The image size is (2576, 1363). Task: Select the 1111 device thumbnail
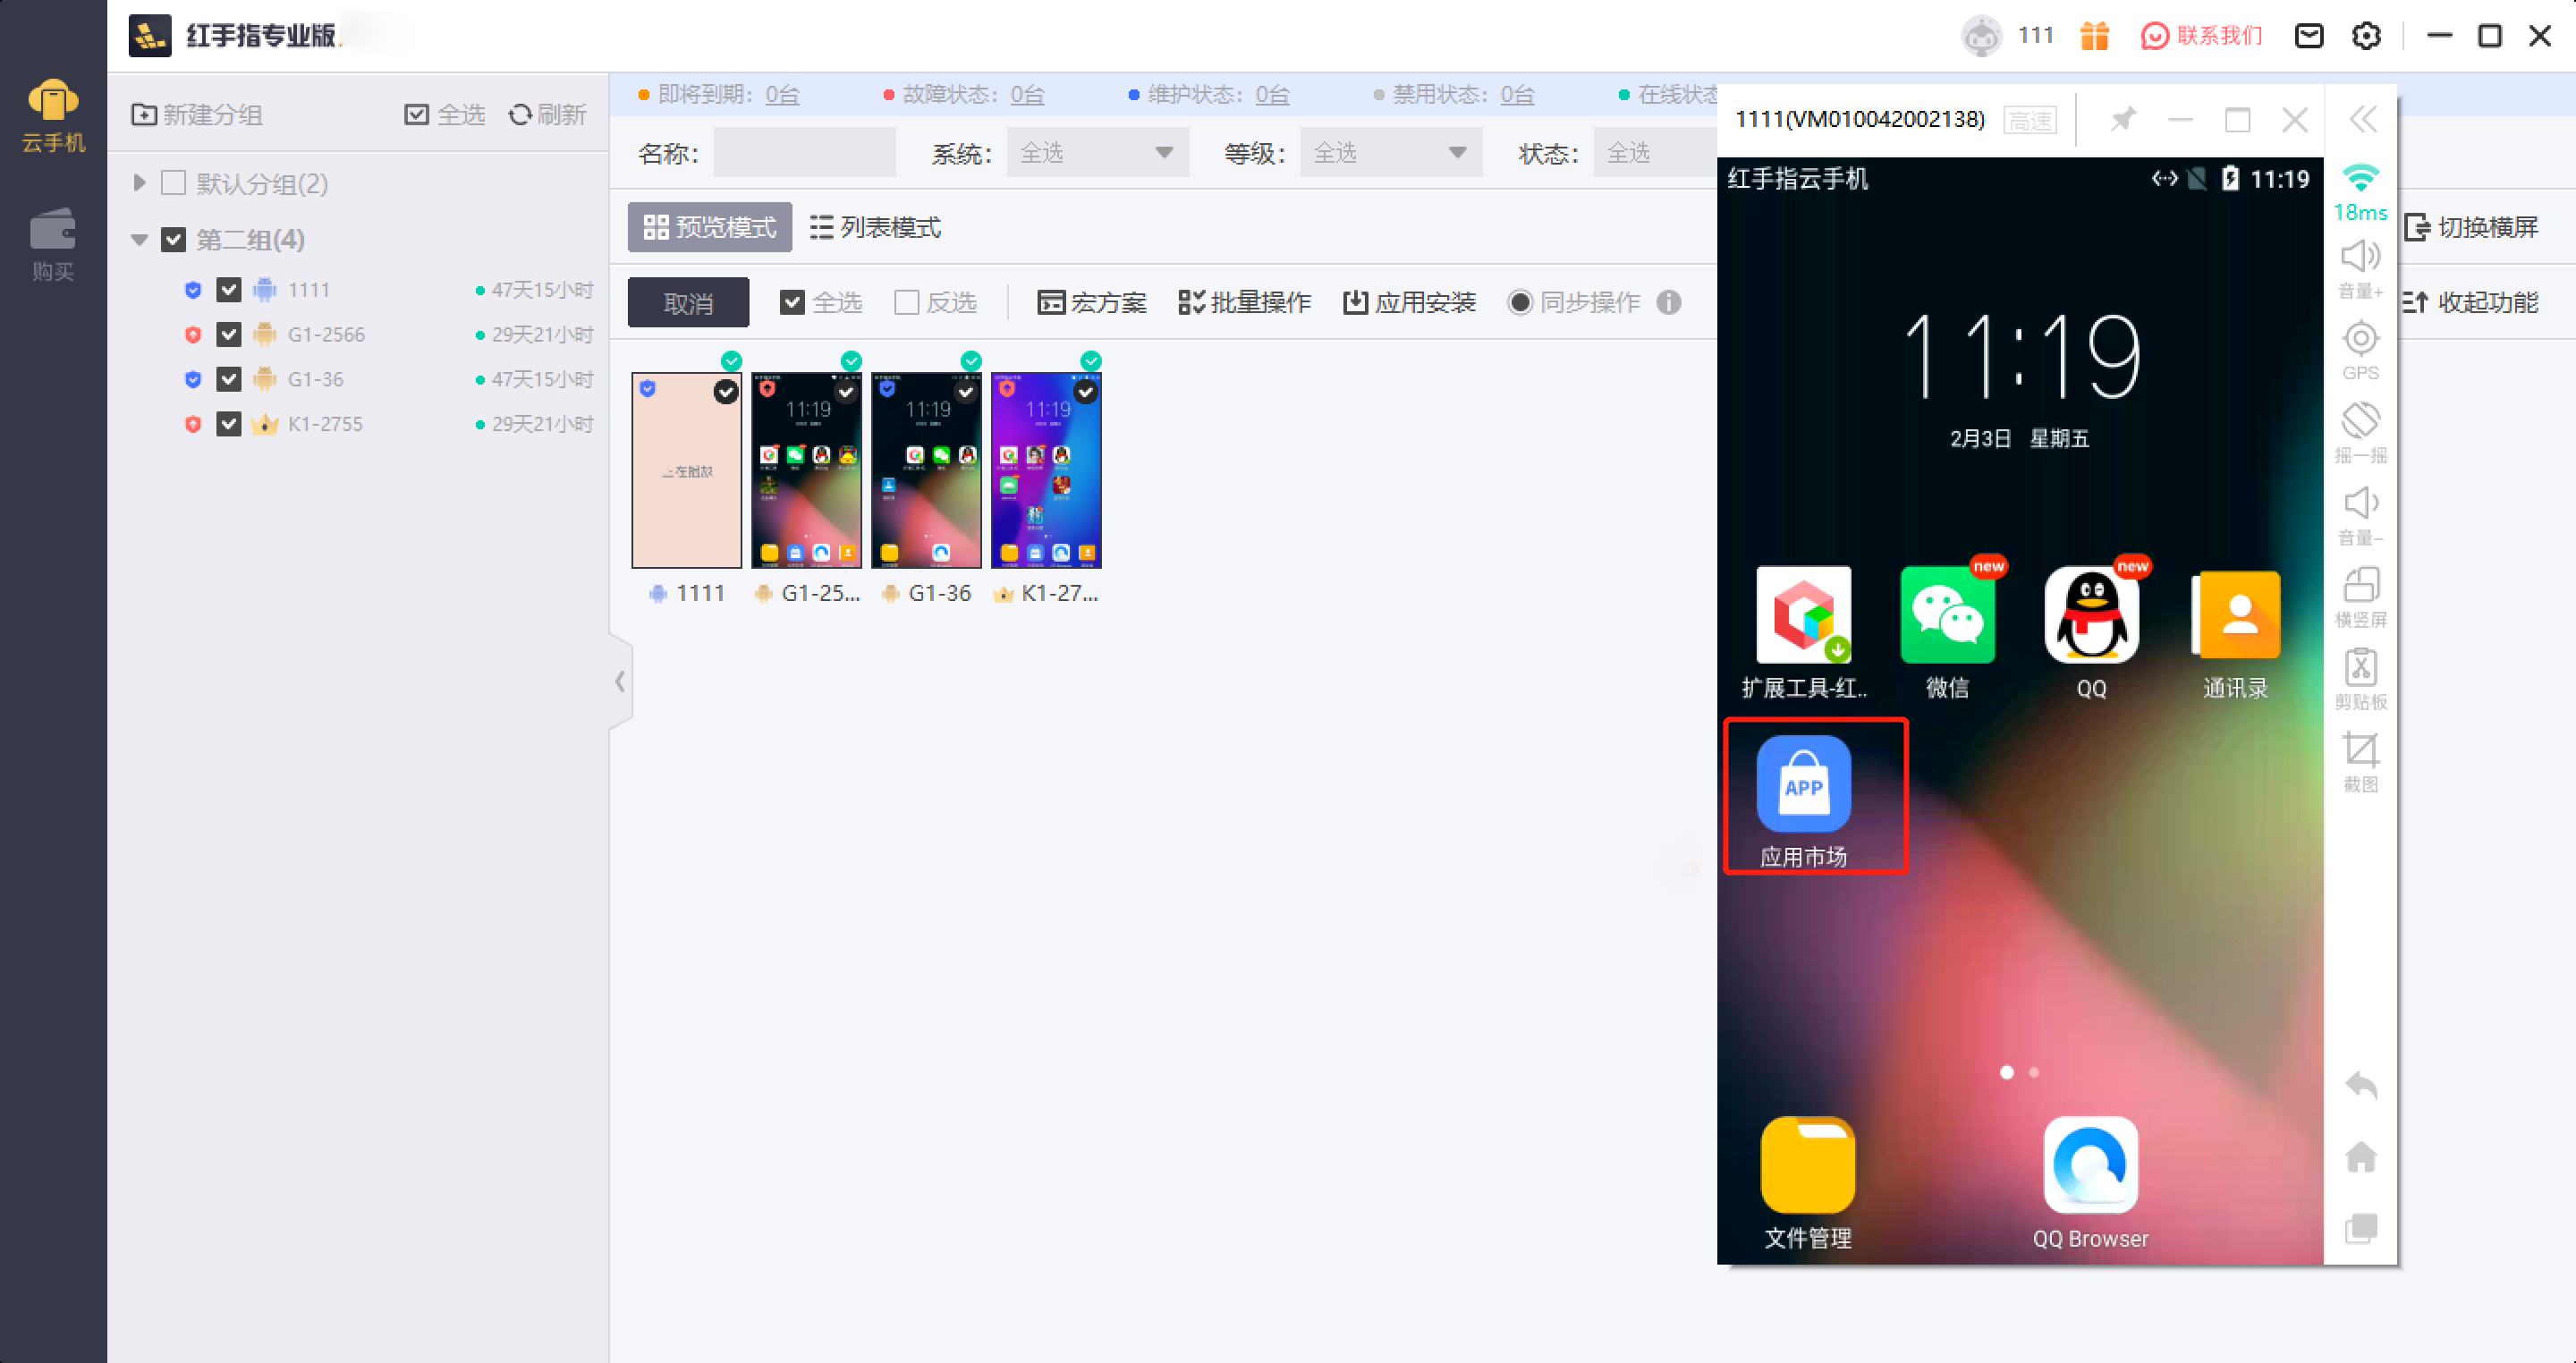[x=687, y=470]
